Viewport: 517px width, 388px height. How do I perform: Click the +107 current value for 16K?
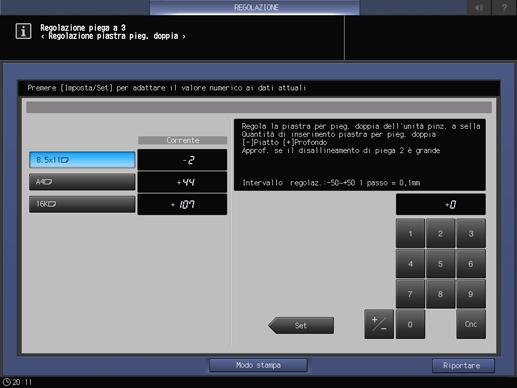(x=182, y=204)
